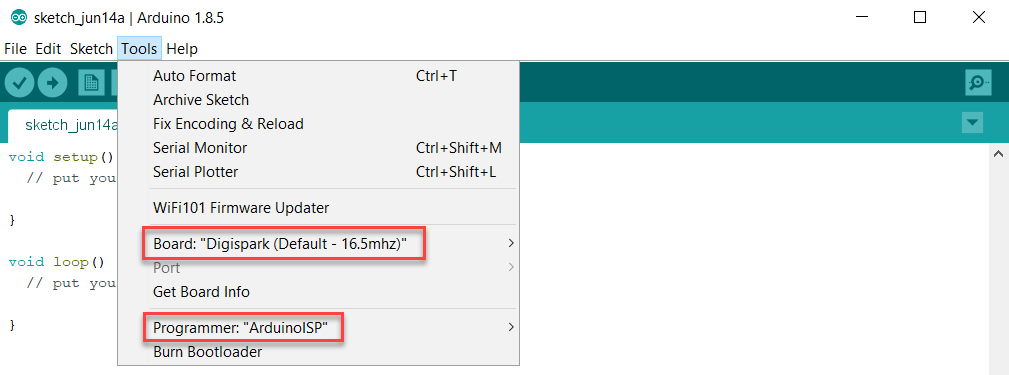
Task: Click Get Board Info entry
Action: coord(319,291)
